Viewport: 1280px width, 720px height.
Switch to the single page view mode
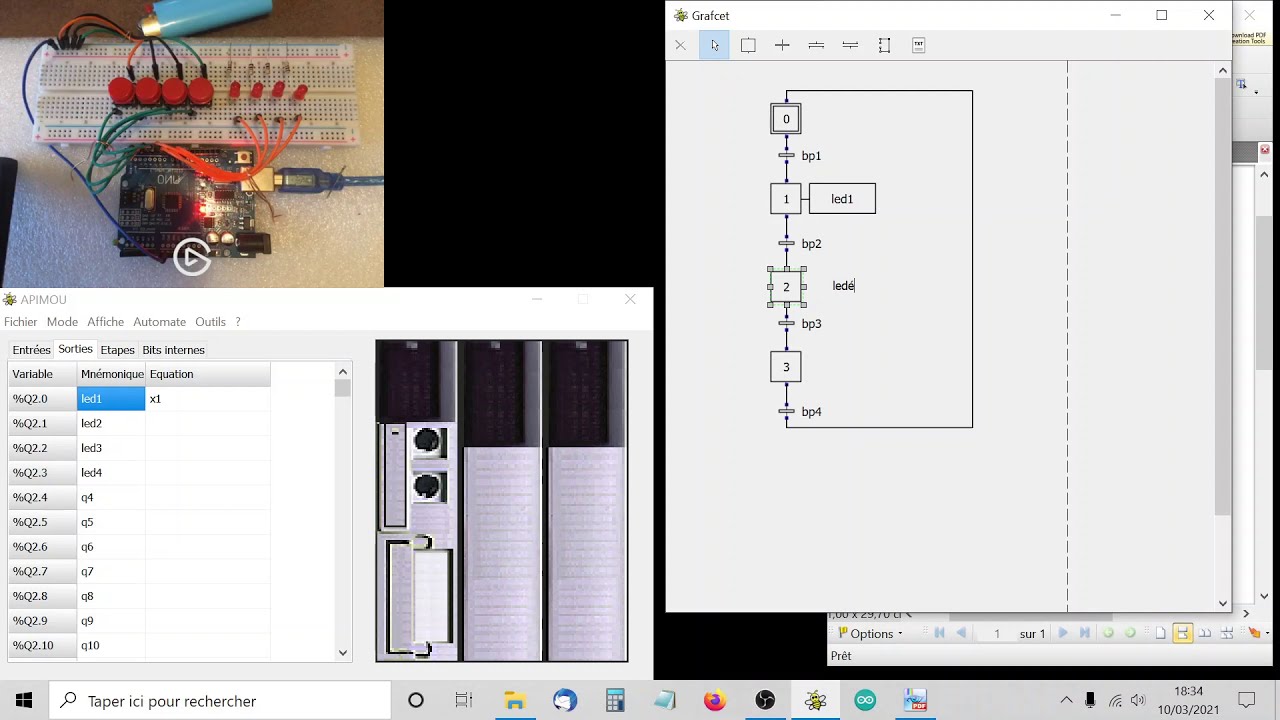1160,634
